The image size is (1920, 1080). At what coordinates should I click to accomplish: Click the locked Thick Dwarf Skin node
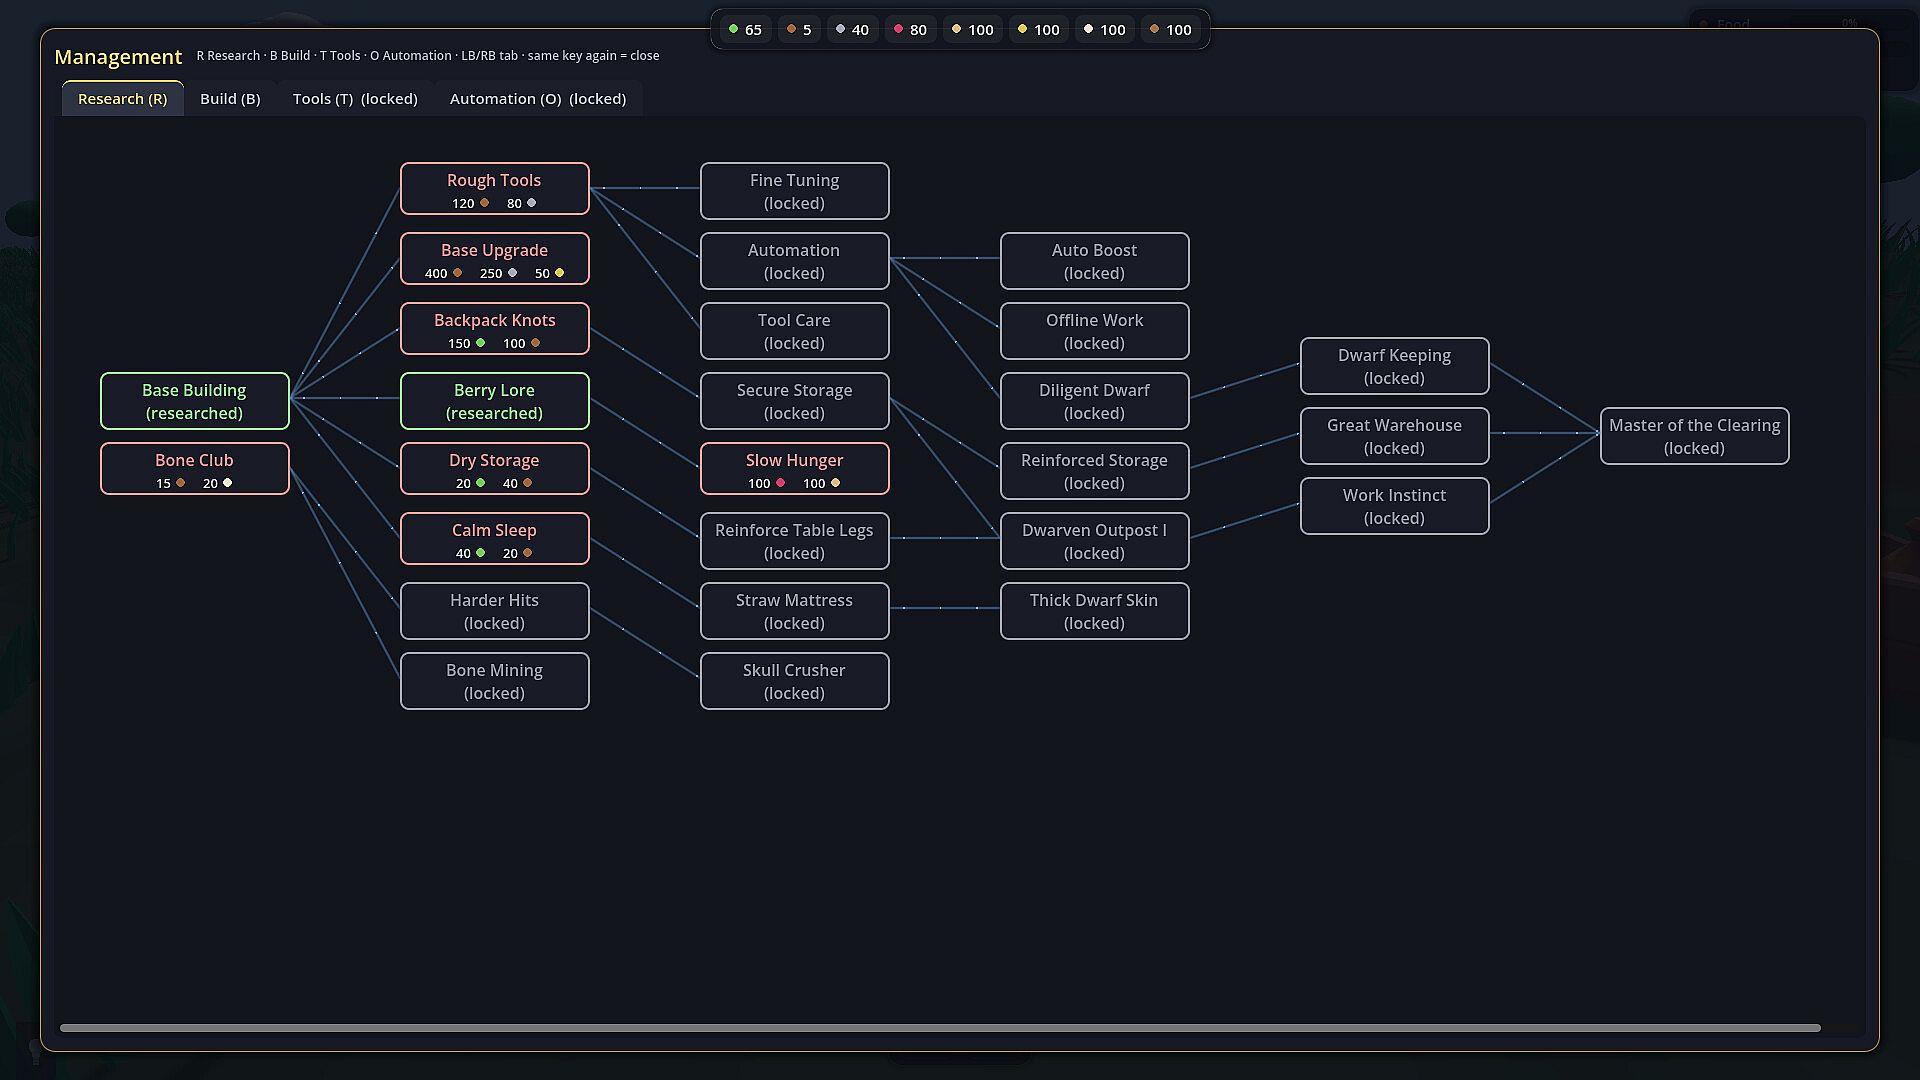pos(1095,611)
